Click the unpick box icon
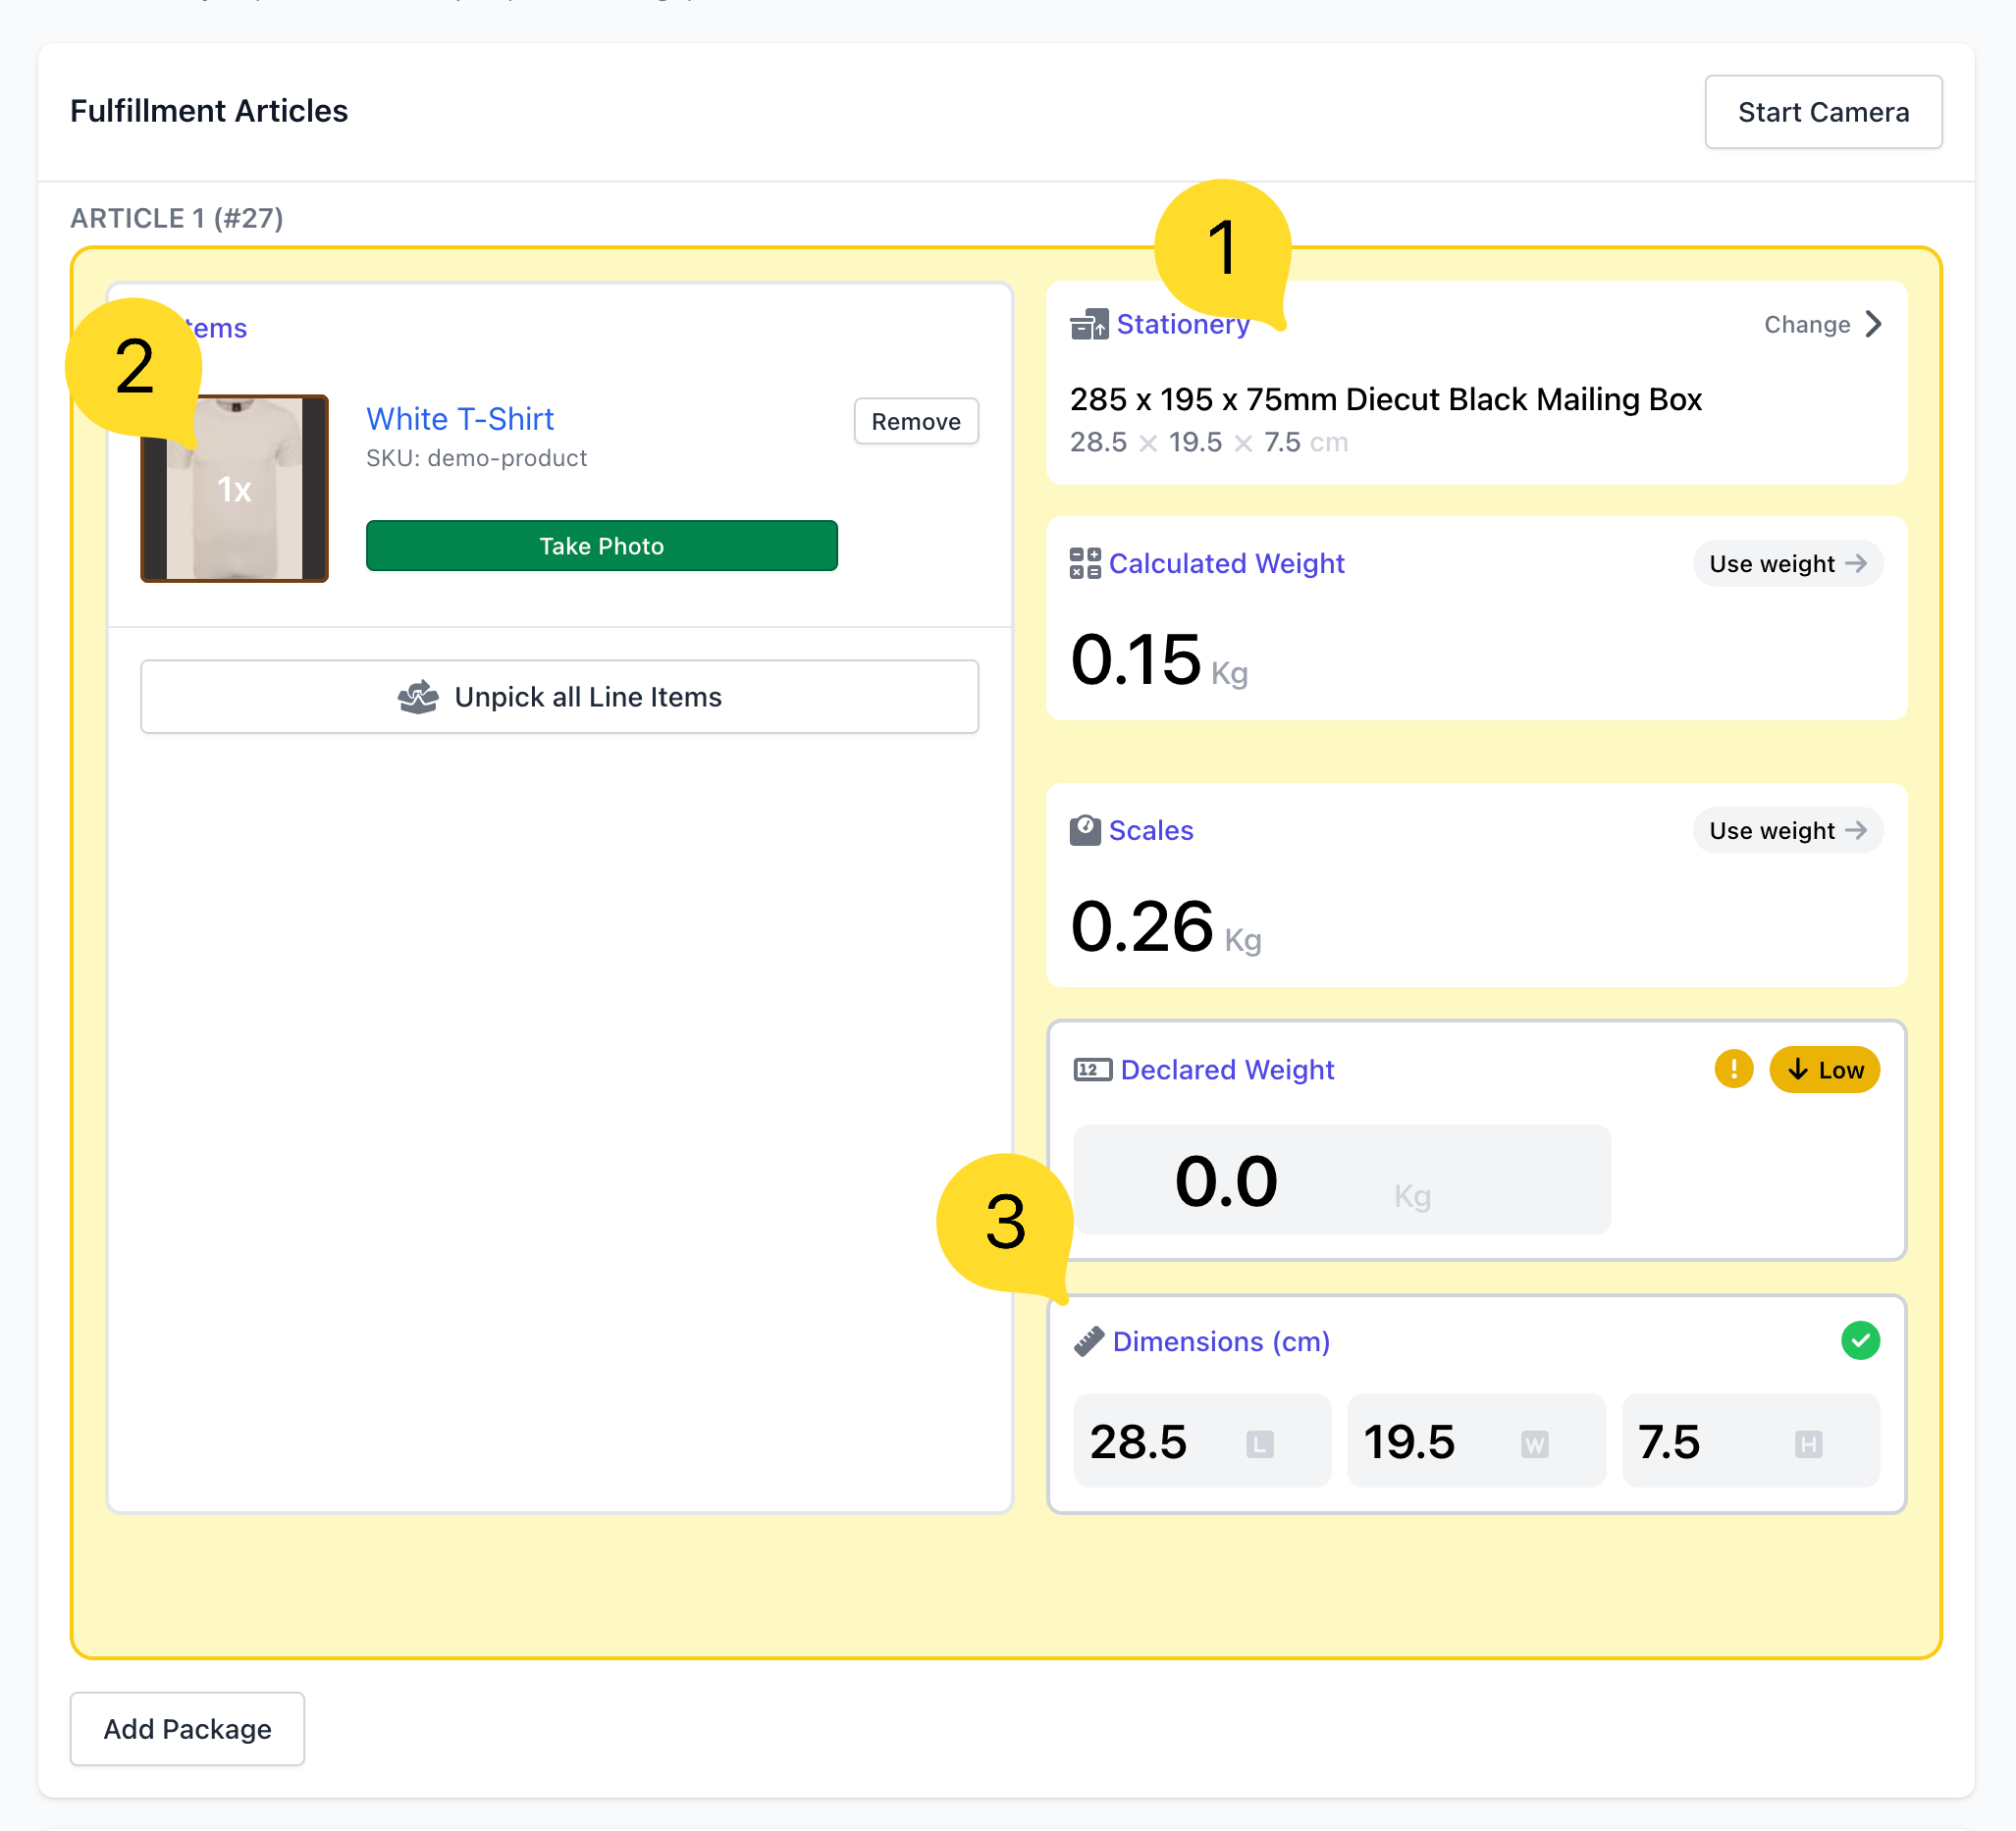 pyautogui.click(x=418, y=697)
